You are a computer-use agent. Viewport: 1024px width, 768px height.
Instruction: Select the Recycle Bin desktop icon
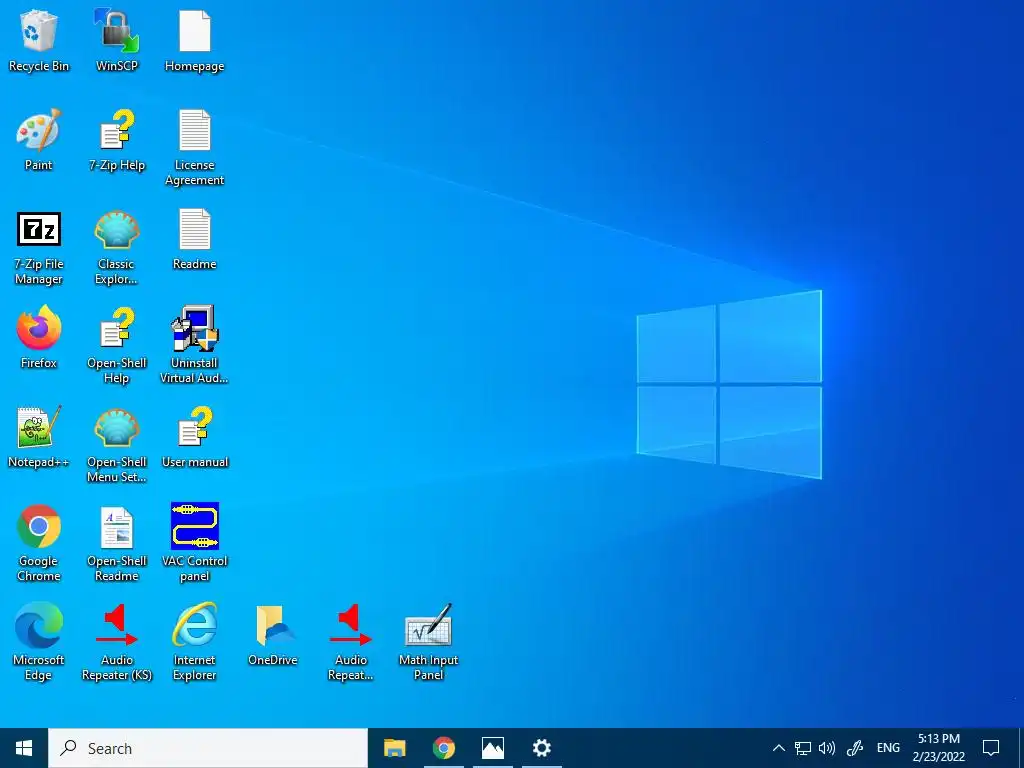click(39, 40)
